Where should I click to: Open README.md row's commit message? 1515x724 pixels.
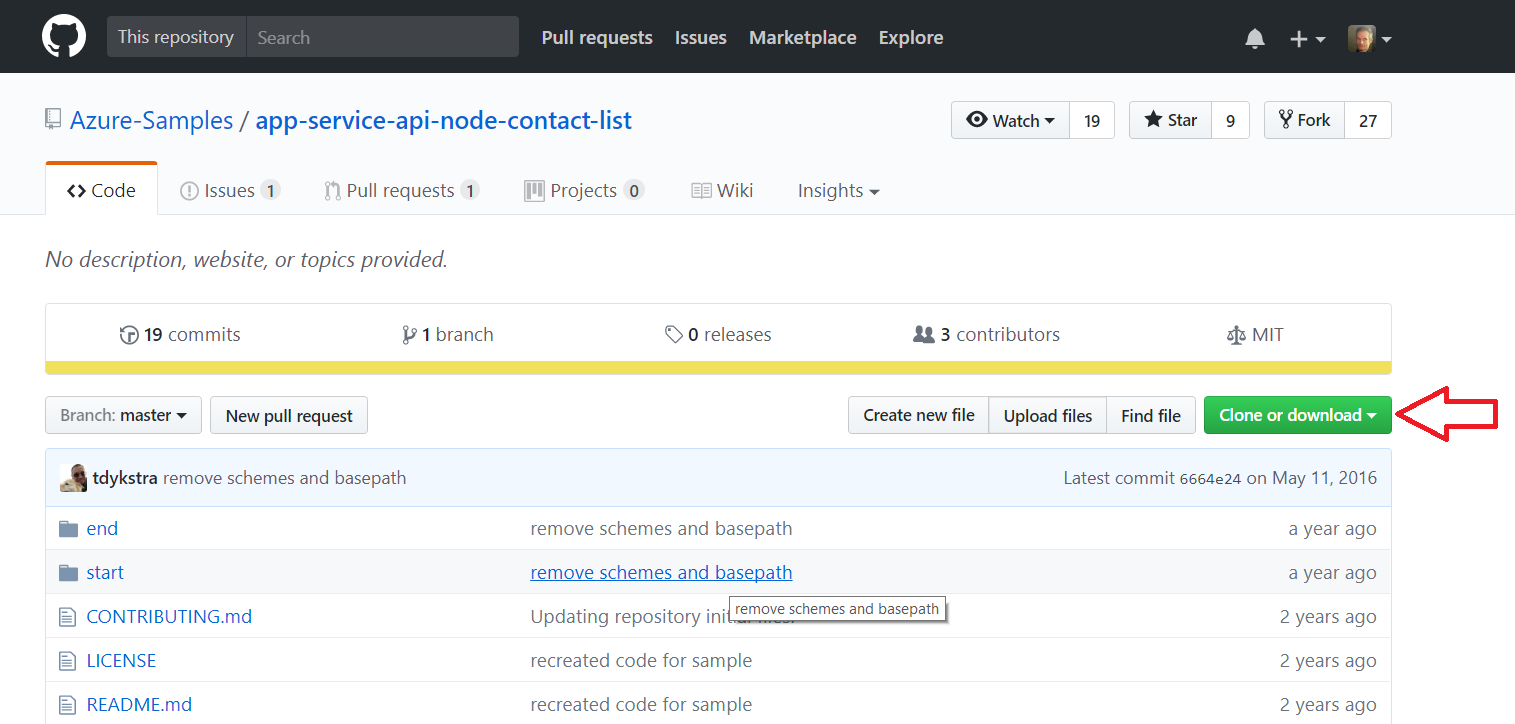[x=641, y=704]
